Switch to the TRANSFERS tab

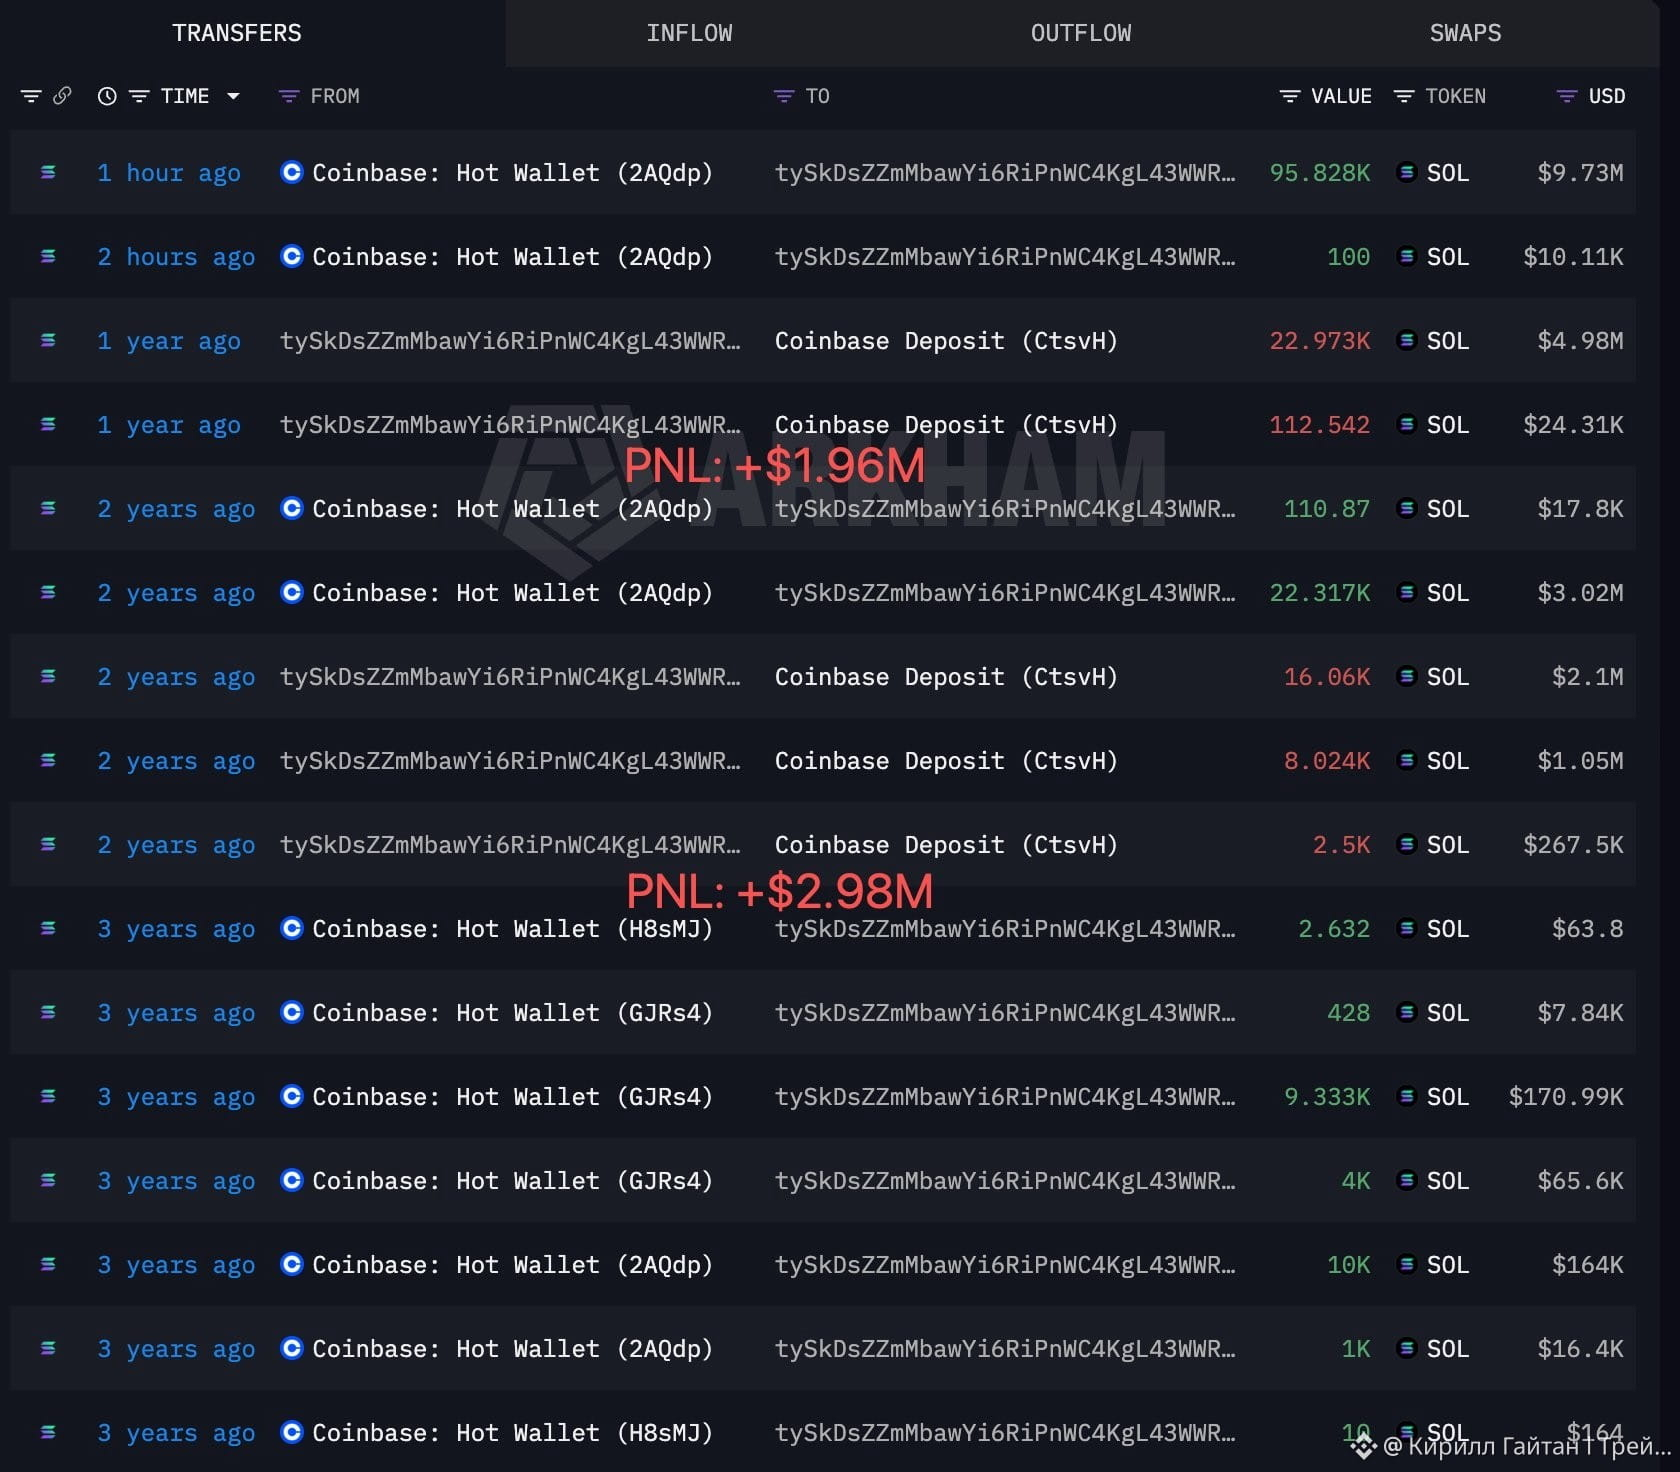pyautogui.click(x=237, y=33)
